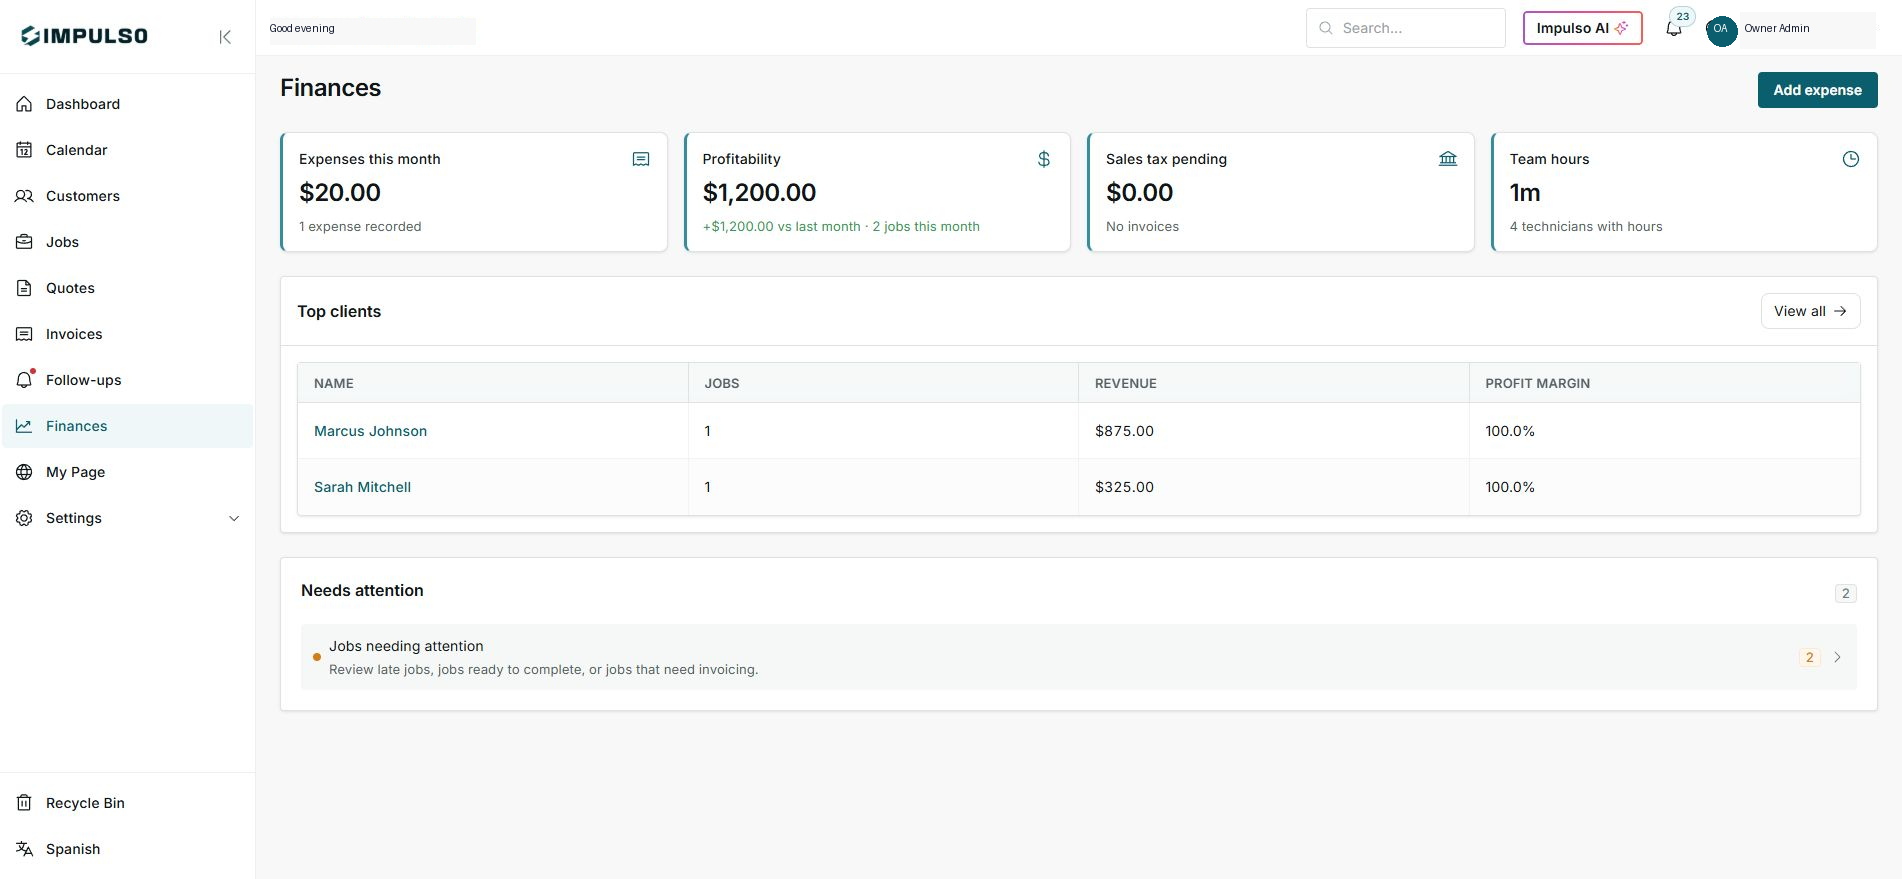The height and width of the screenshot is (879, 1902).
Task: Open the Dashboard home icon
Action: click(24, 104)
